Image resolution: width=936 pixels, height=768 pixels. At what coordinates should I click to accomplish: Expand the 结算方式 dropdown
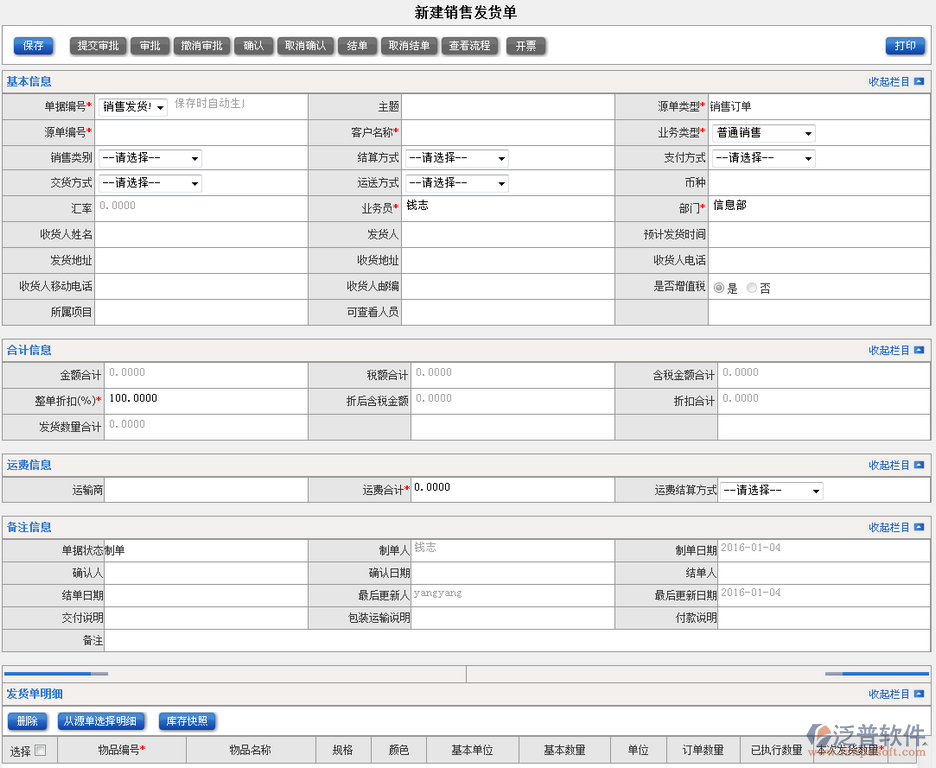[x=457, y=158]
